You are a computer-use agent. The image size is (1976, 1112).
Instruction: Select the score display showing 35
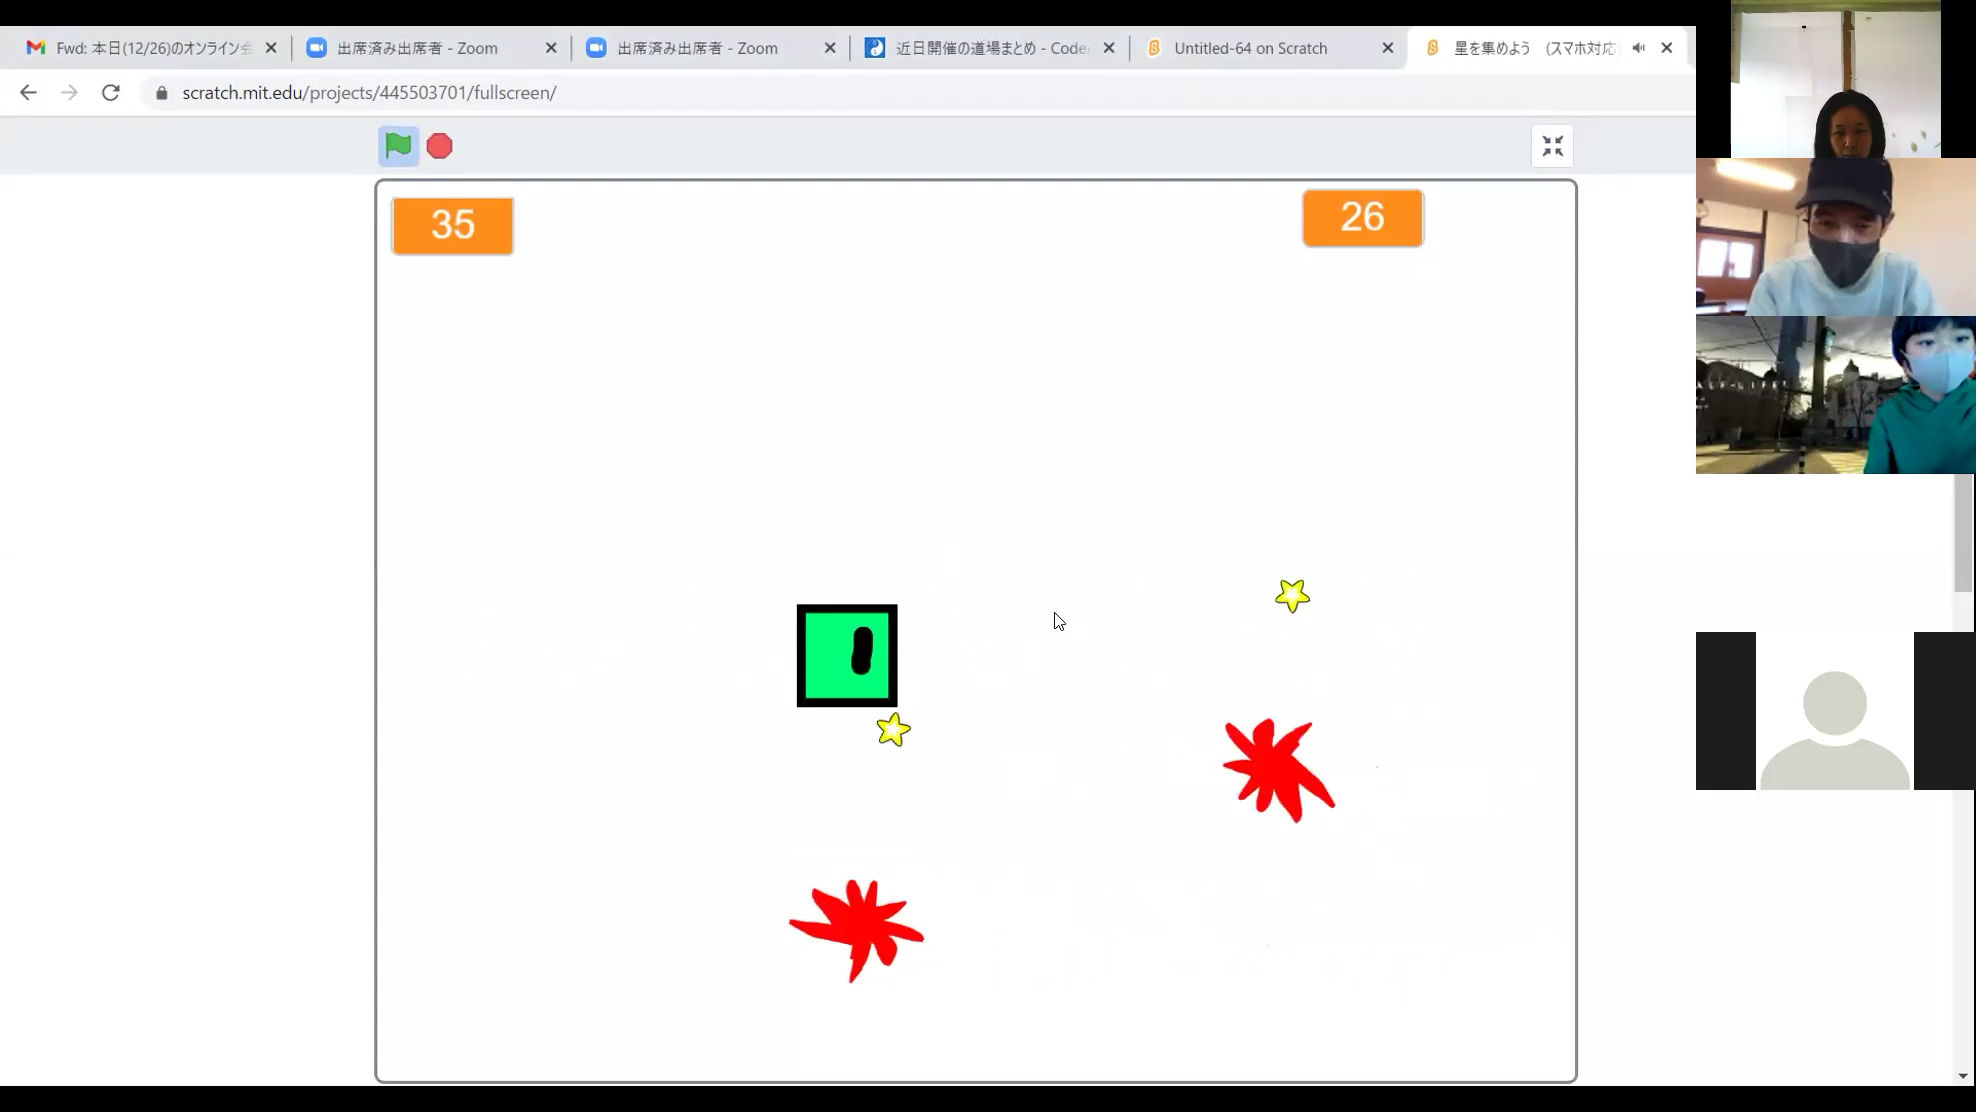452,224
